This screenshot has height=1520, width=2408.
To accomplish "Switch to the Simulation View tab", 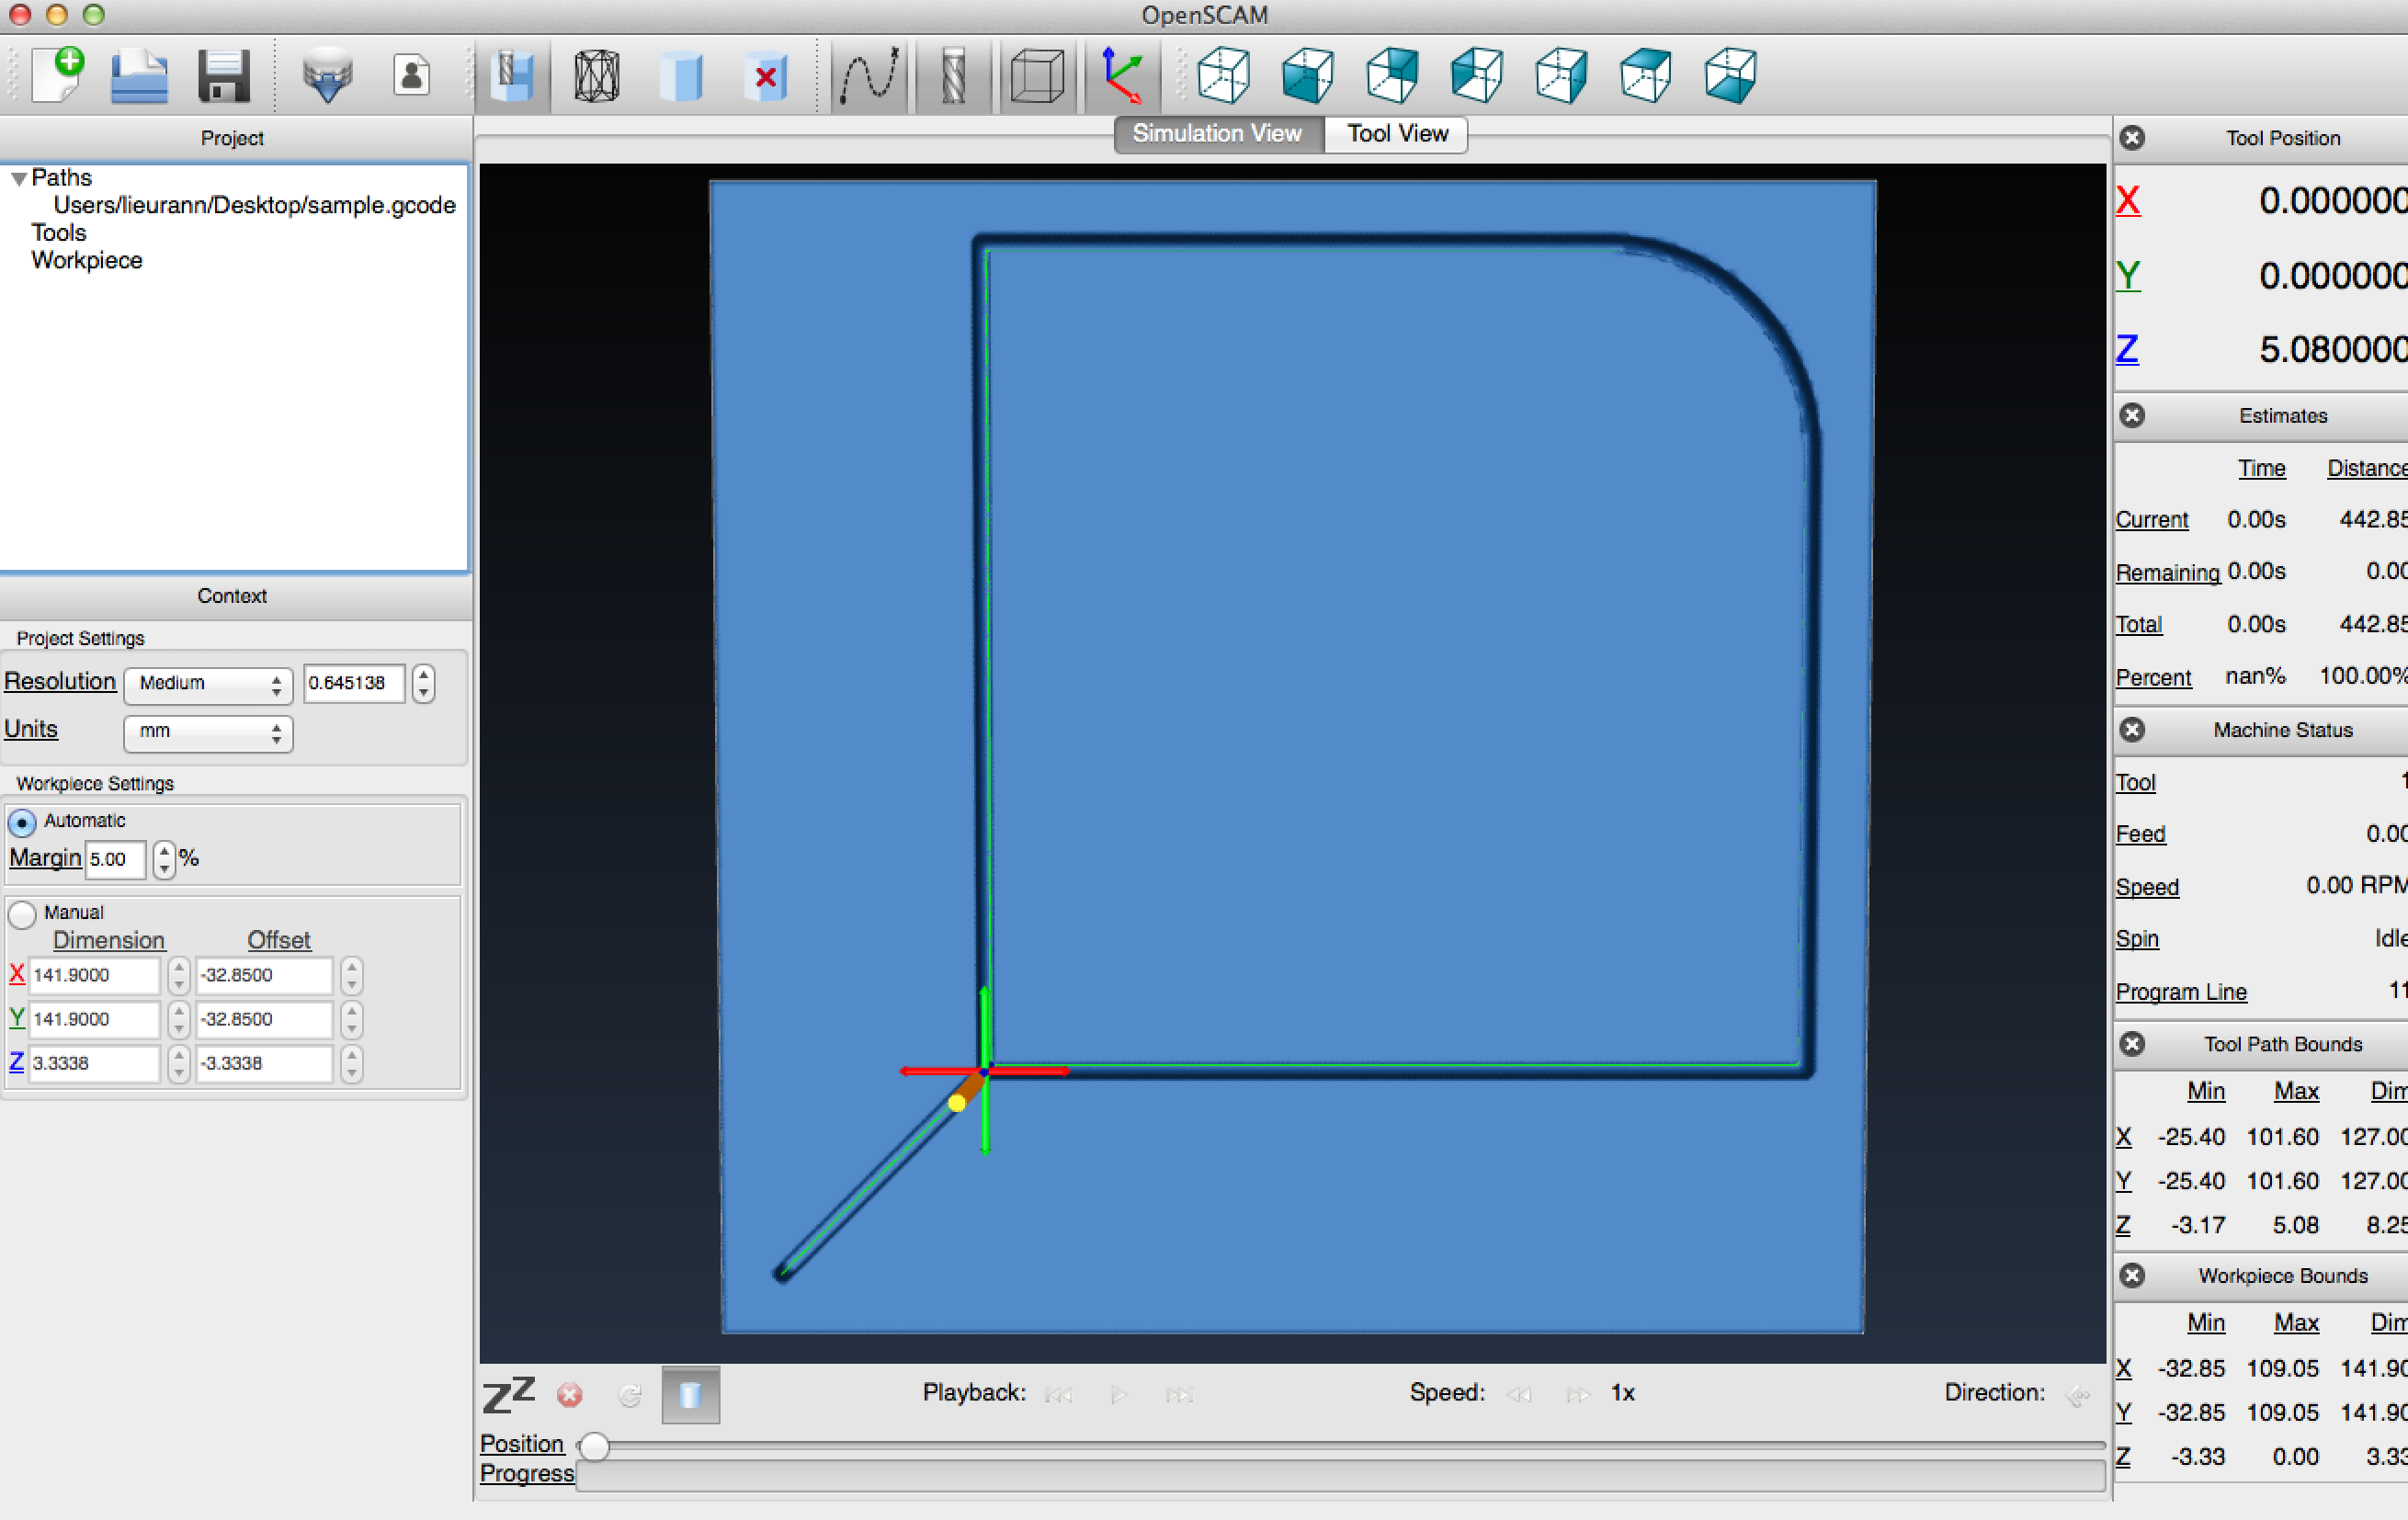I will coord(1217,134).
